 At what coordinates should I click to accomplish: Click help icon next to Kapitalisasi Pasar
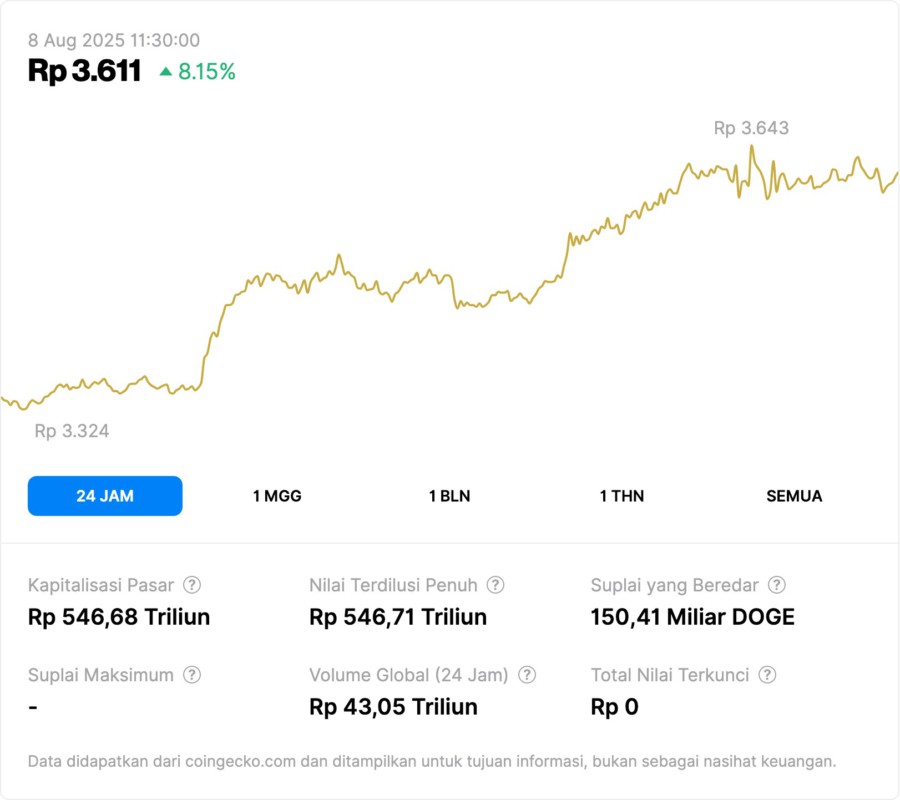click(192, 585)
